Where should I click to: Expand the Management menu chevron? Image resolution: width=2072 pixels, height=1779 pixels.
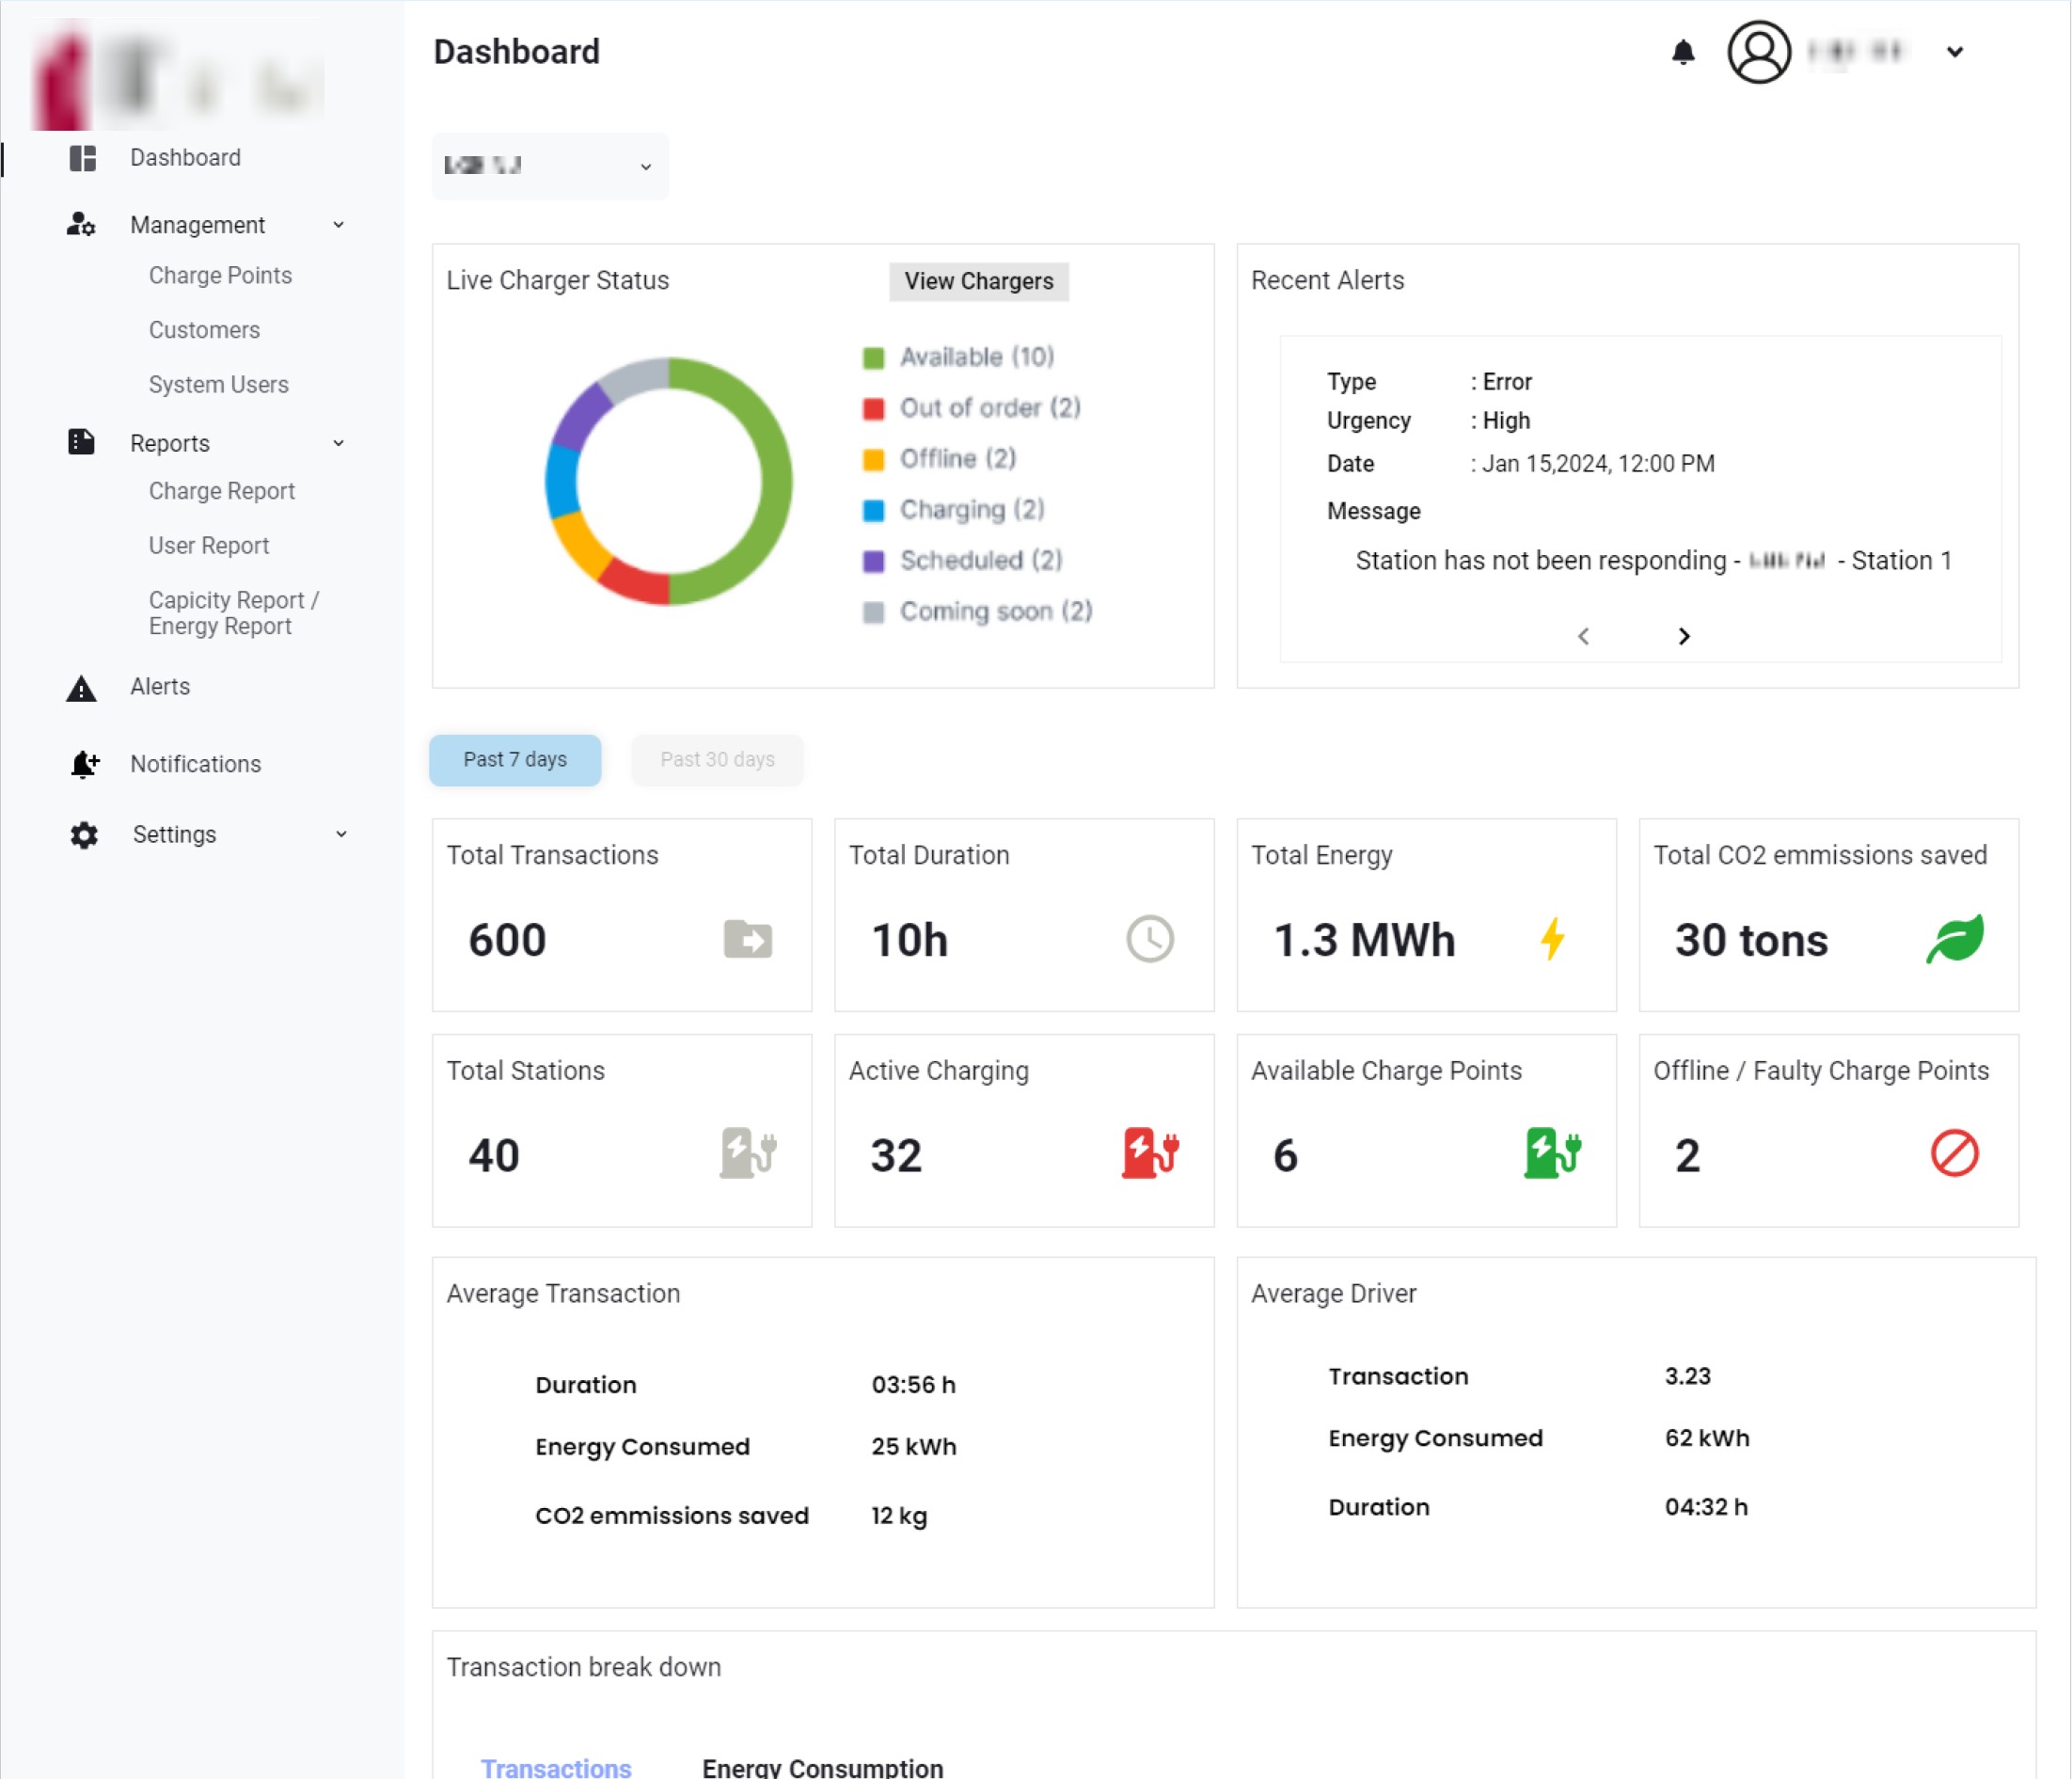(x=339, y=225)
